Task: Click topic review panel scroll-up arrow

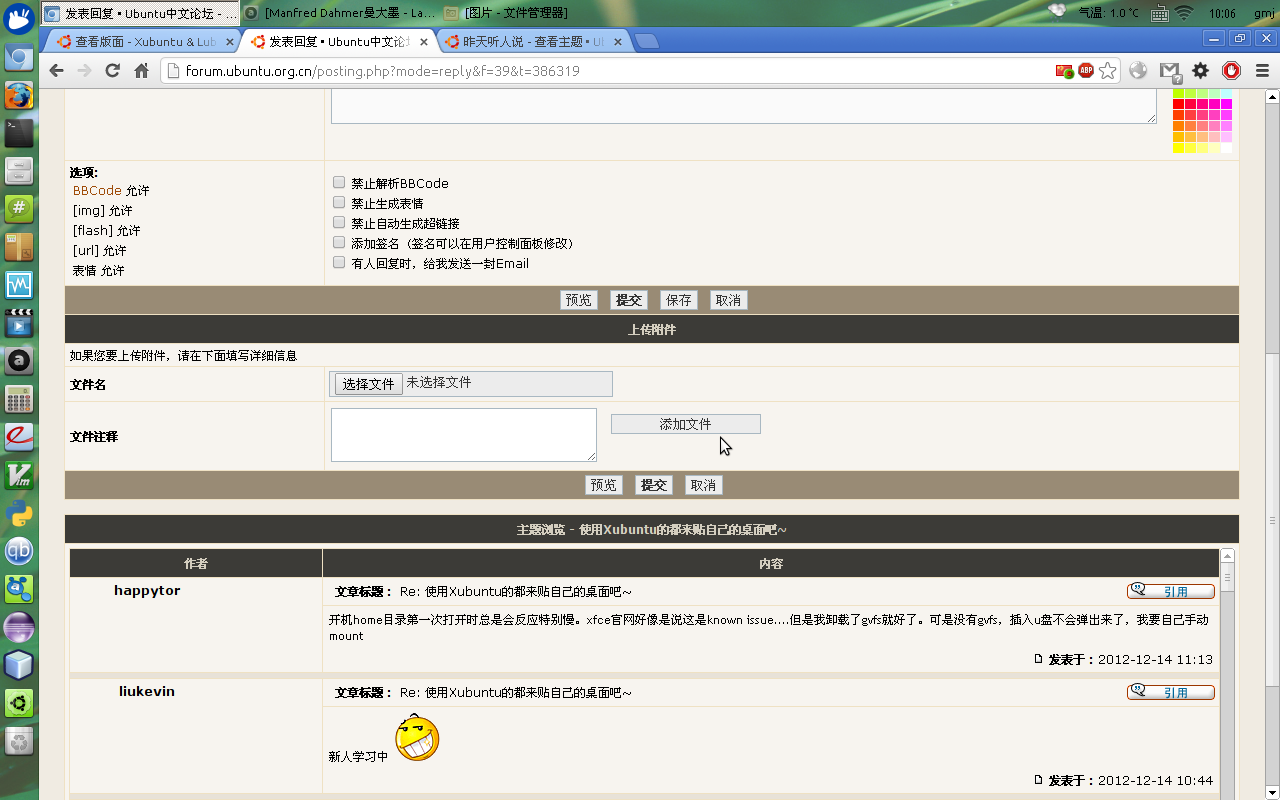Action: [1227, 556]
